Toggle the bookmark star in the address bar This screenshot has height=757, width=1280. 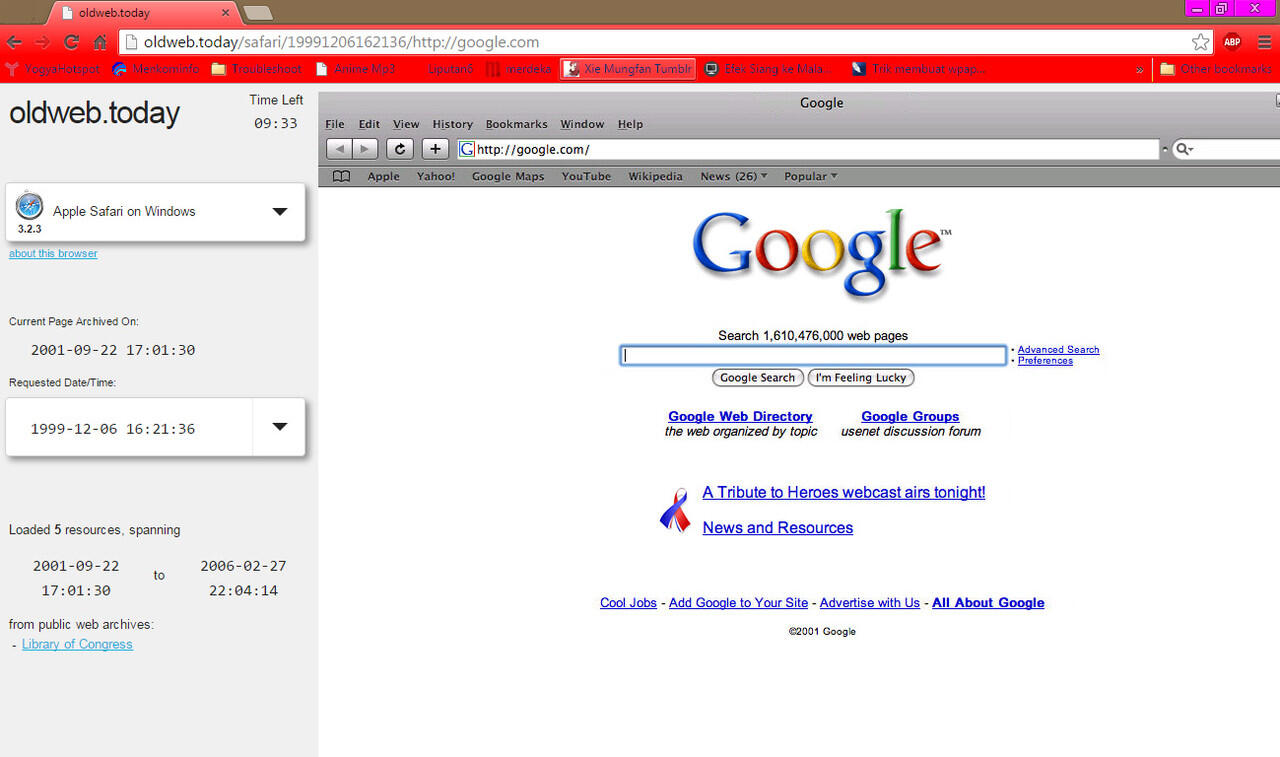coord(1199,42)
